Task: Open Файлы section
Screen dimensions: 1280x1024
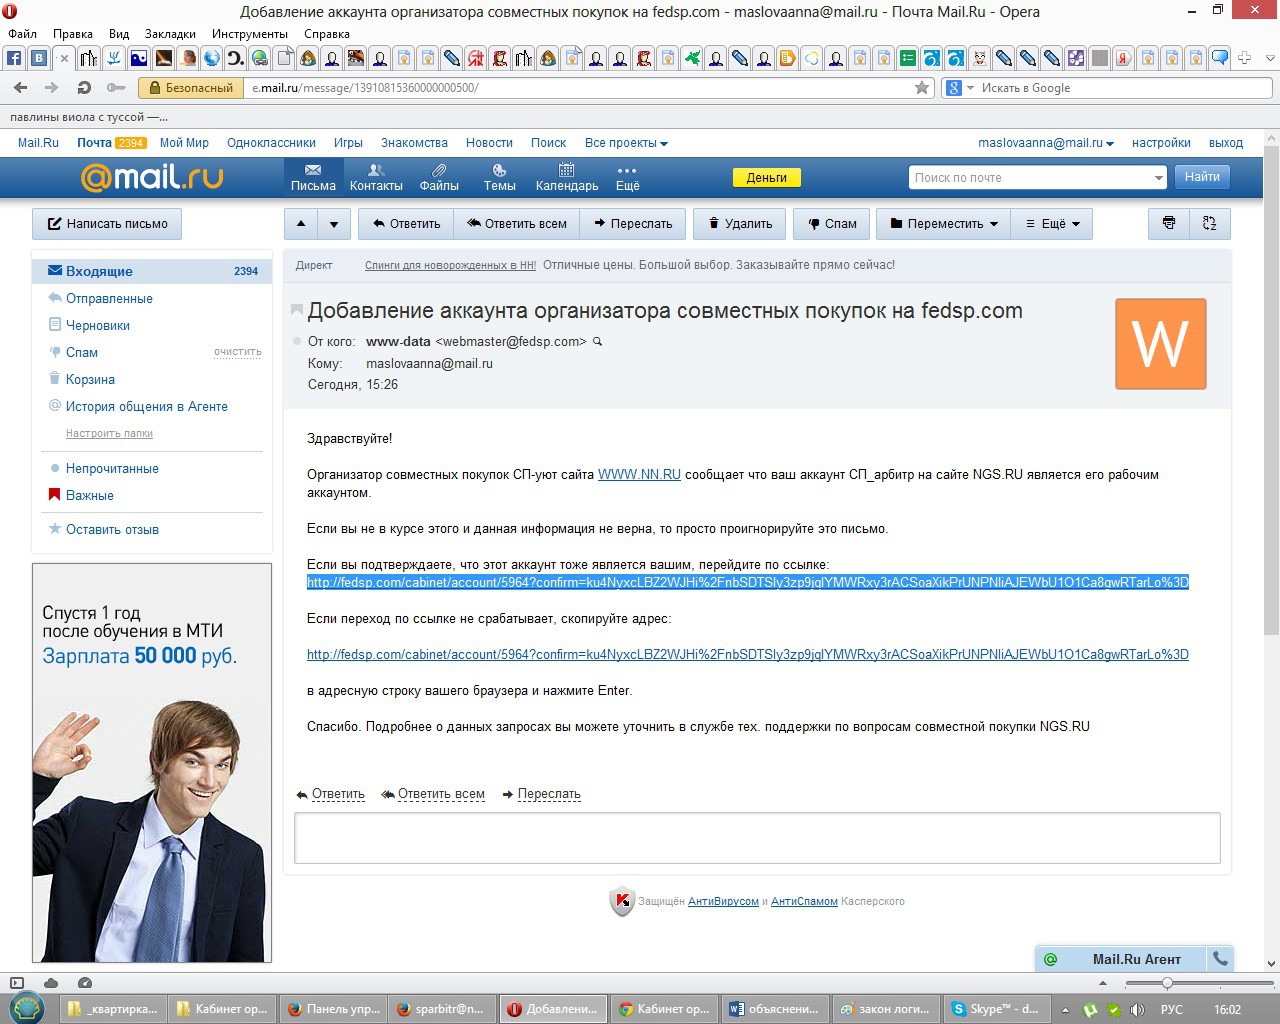Action: (439, 177)
